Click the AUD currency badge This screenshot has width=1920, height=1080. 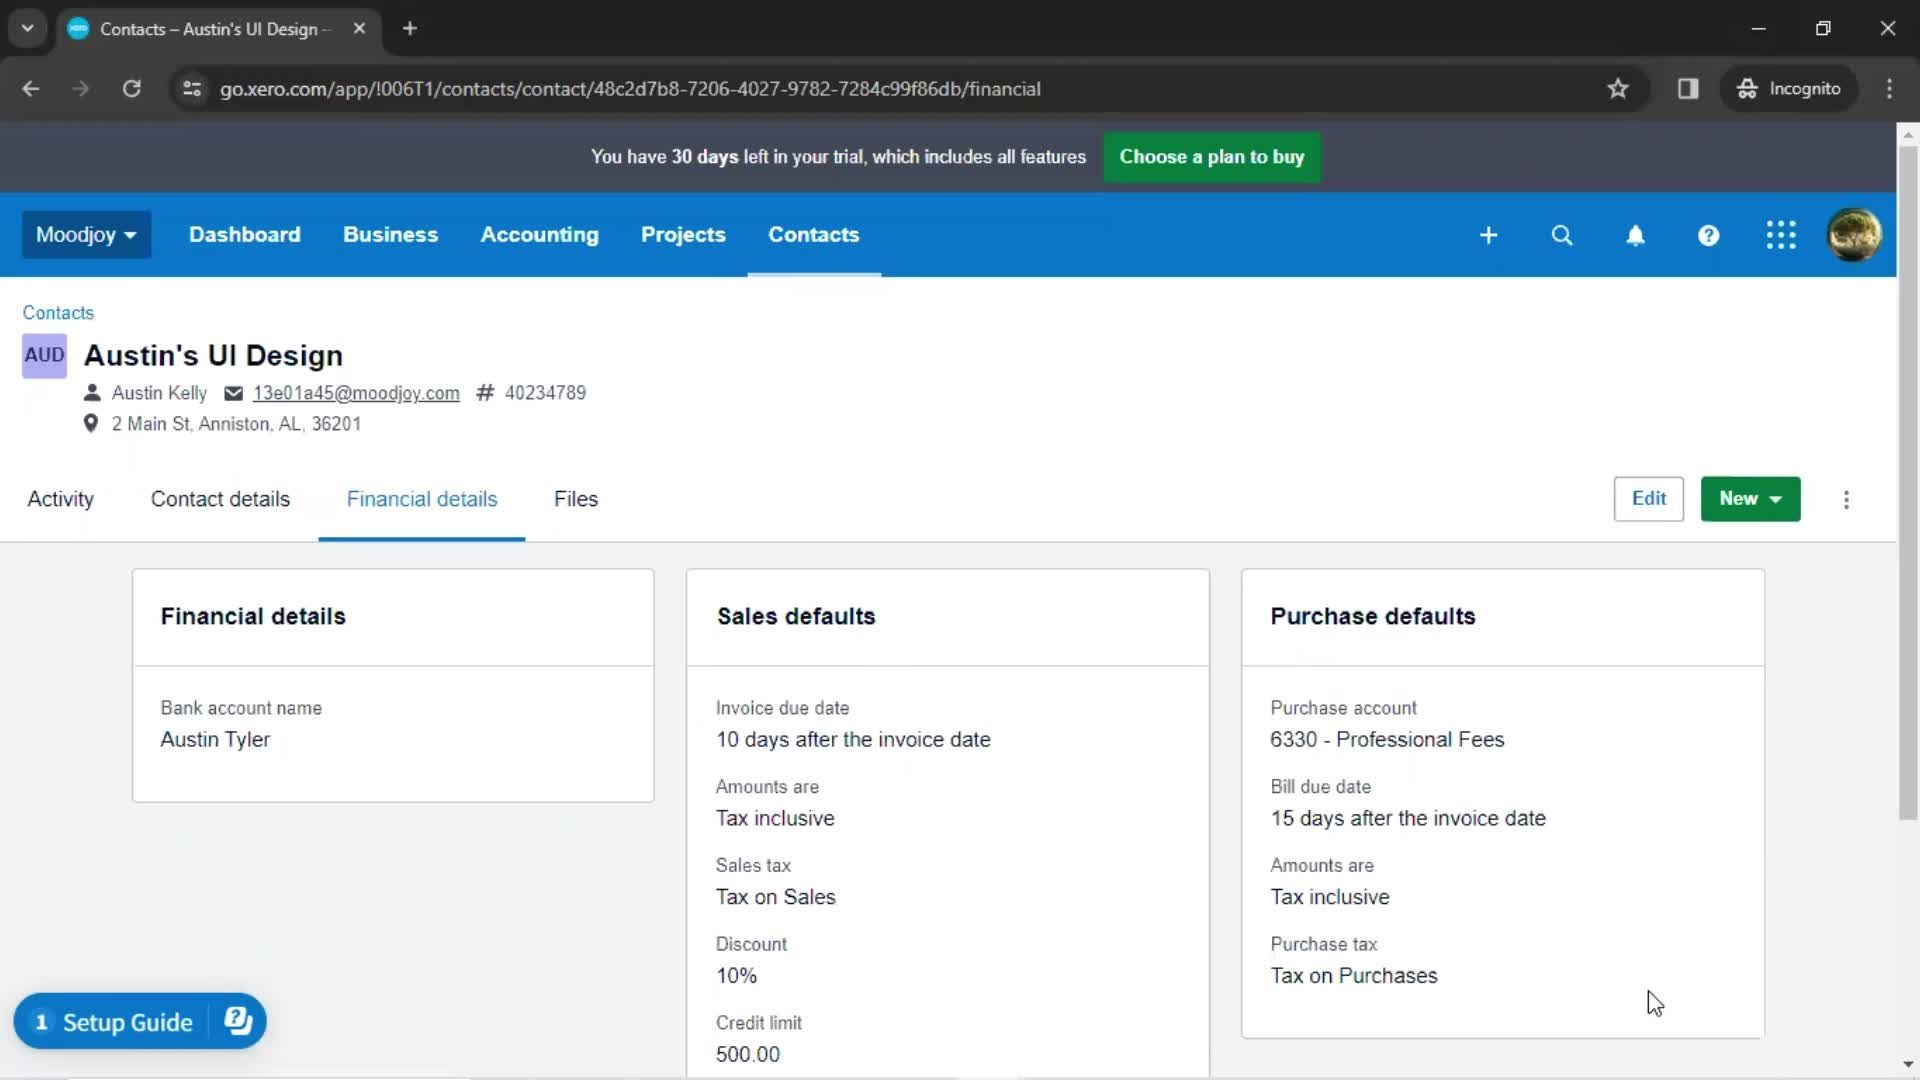tap(44, 356)
